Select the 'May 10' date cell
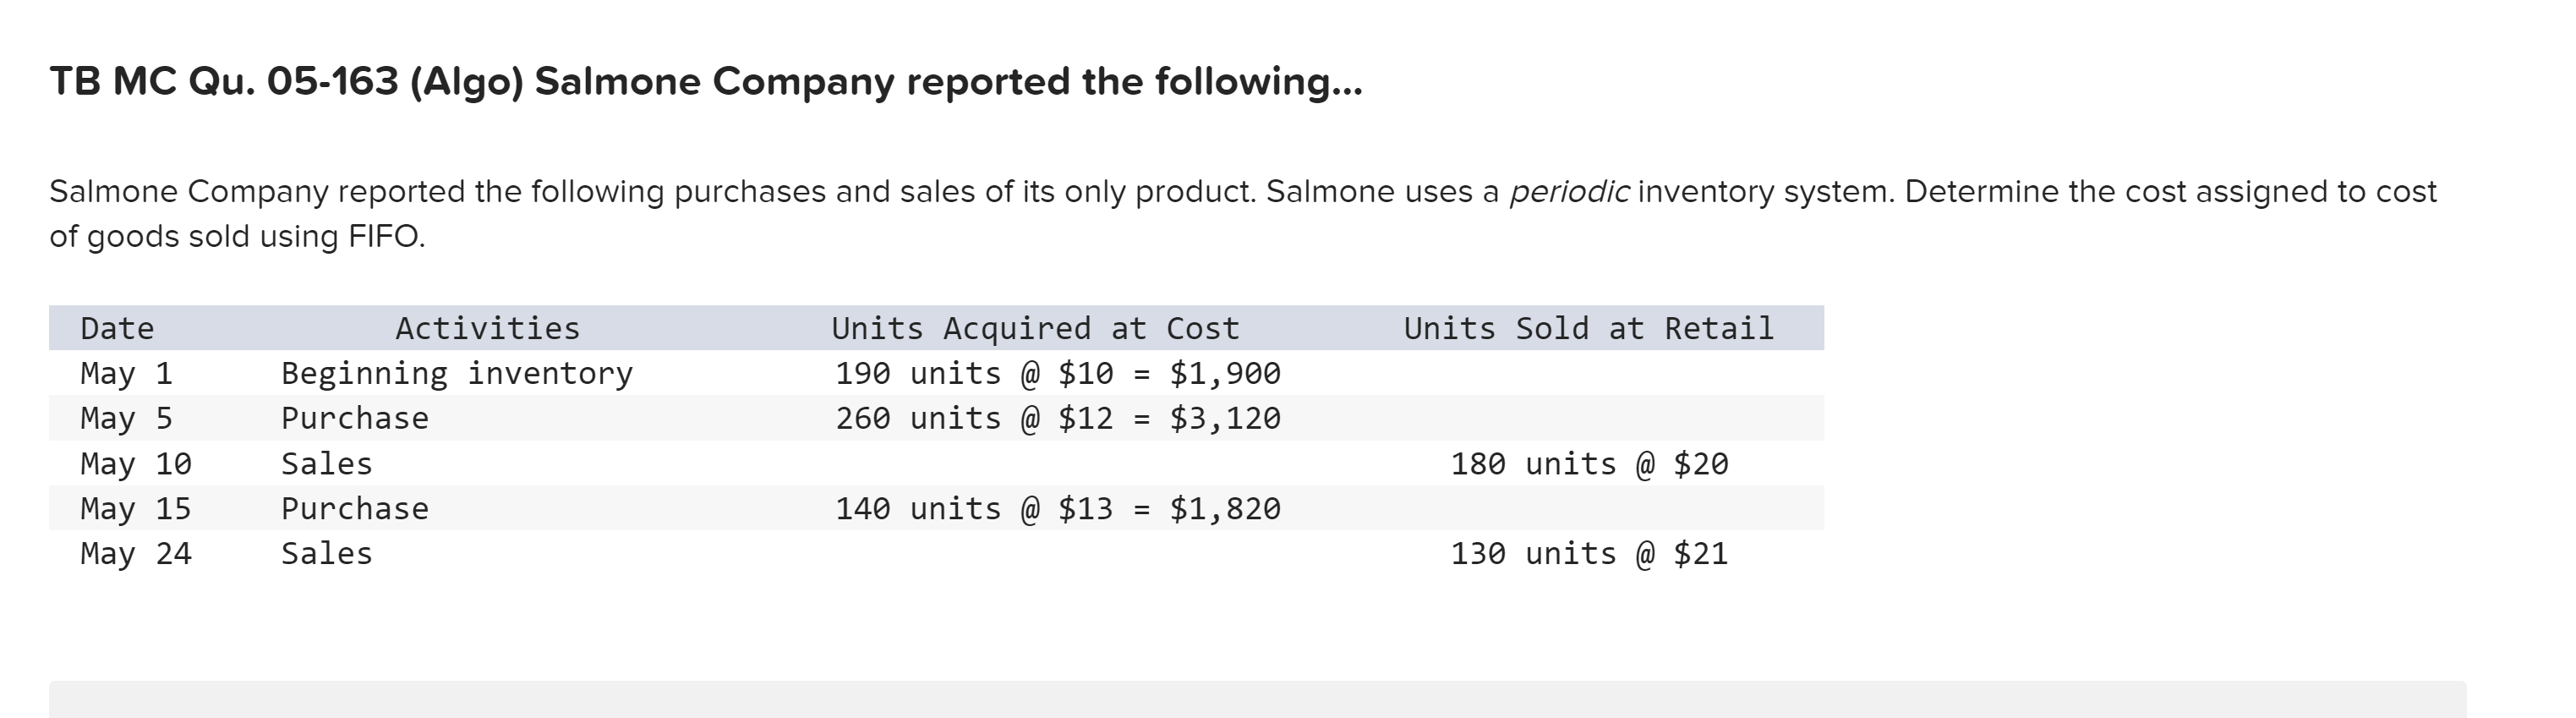Screen dimensions: 2576x718 (x=136, y=464)
